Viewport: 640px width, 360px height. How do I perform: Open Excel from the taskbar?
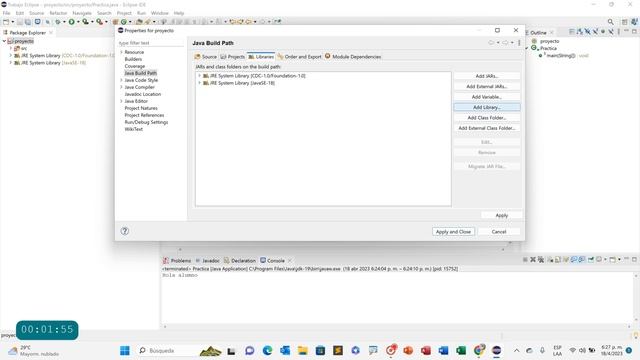[x=461, y=350]
